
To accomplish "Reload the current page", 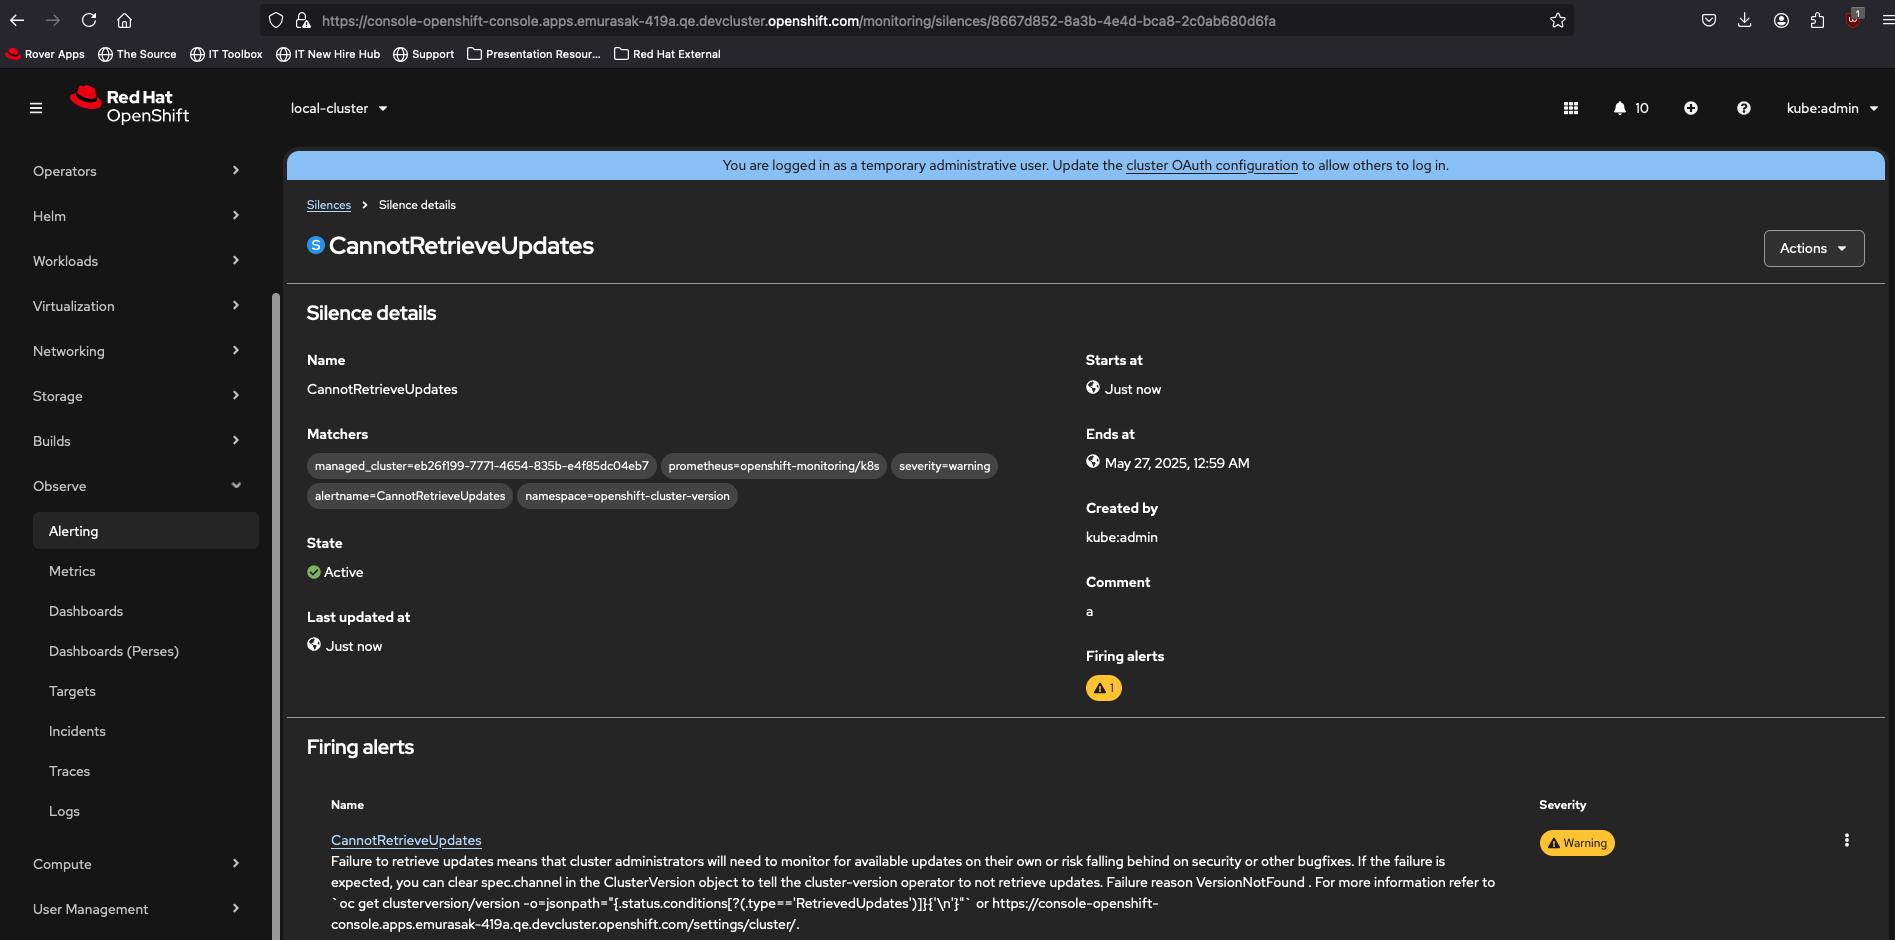I will click(89, 20).
